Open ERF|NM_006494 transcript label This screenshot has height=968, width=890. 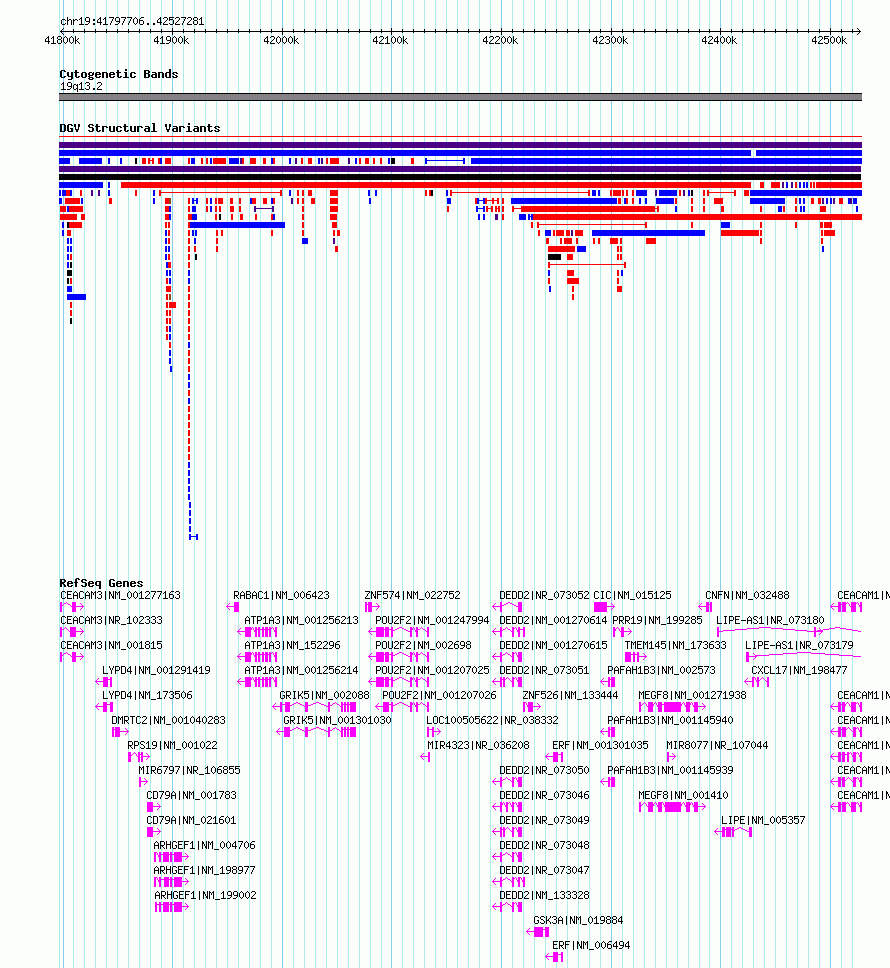click(x=591, y=945)
